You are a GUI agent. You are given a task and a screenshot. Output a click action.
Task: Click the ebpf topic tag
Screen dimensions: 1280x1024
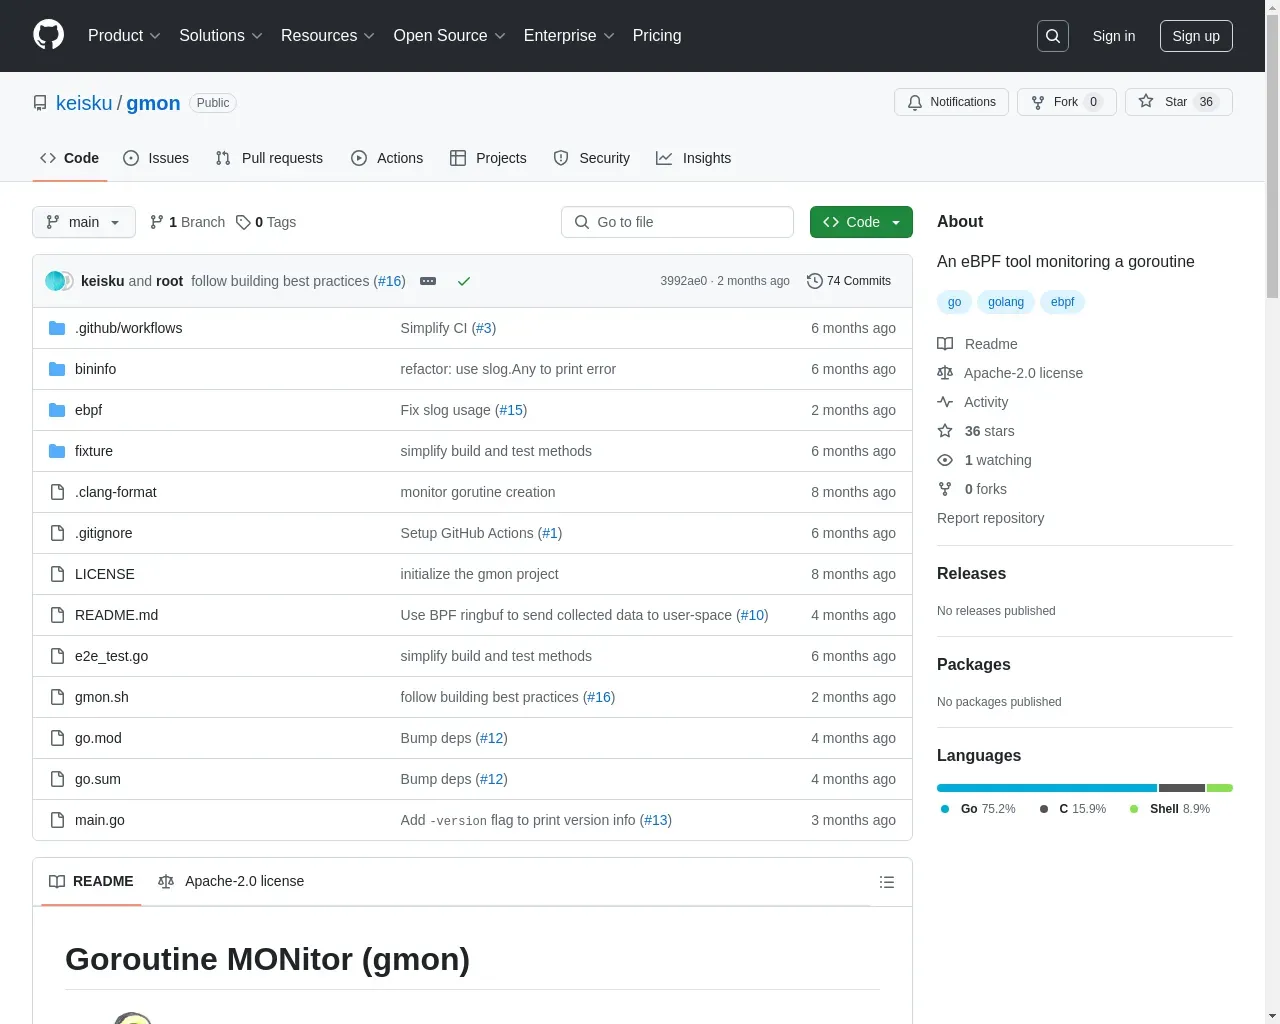[1062, 302]
